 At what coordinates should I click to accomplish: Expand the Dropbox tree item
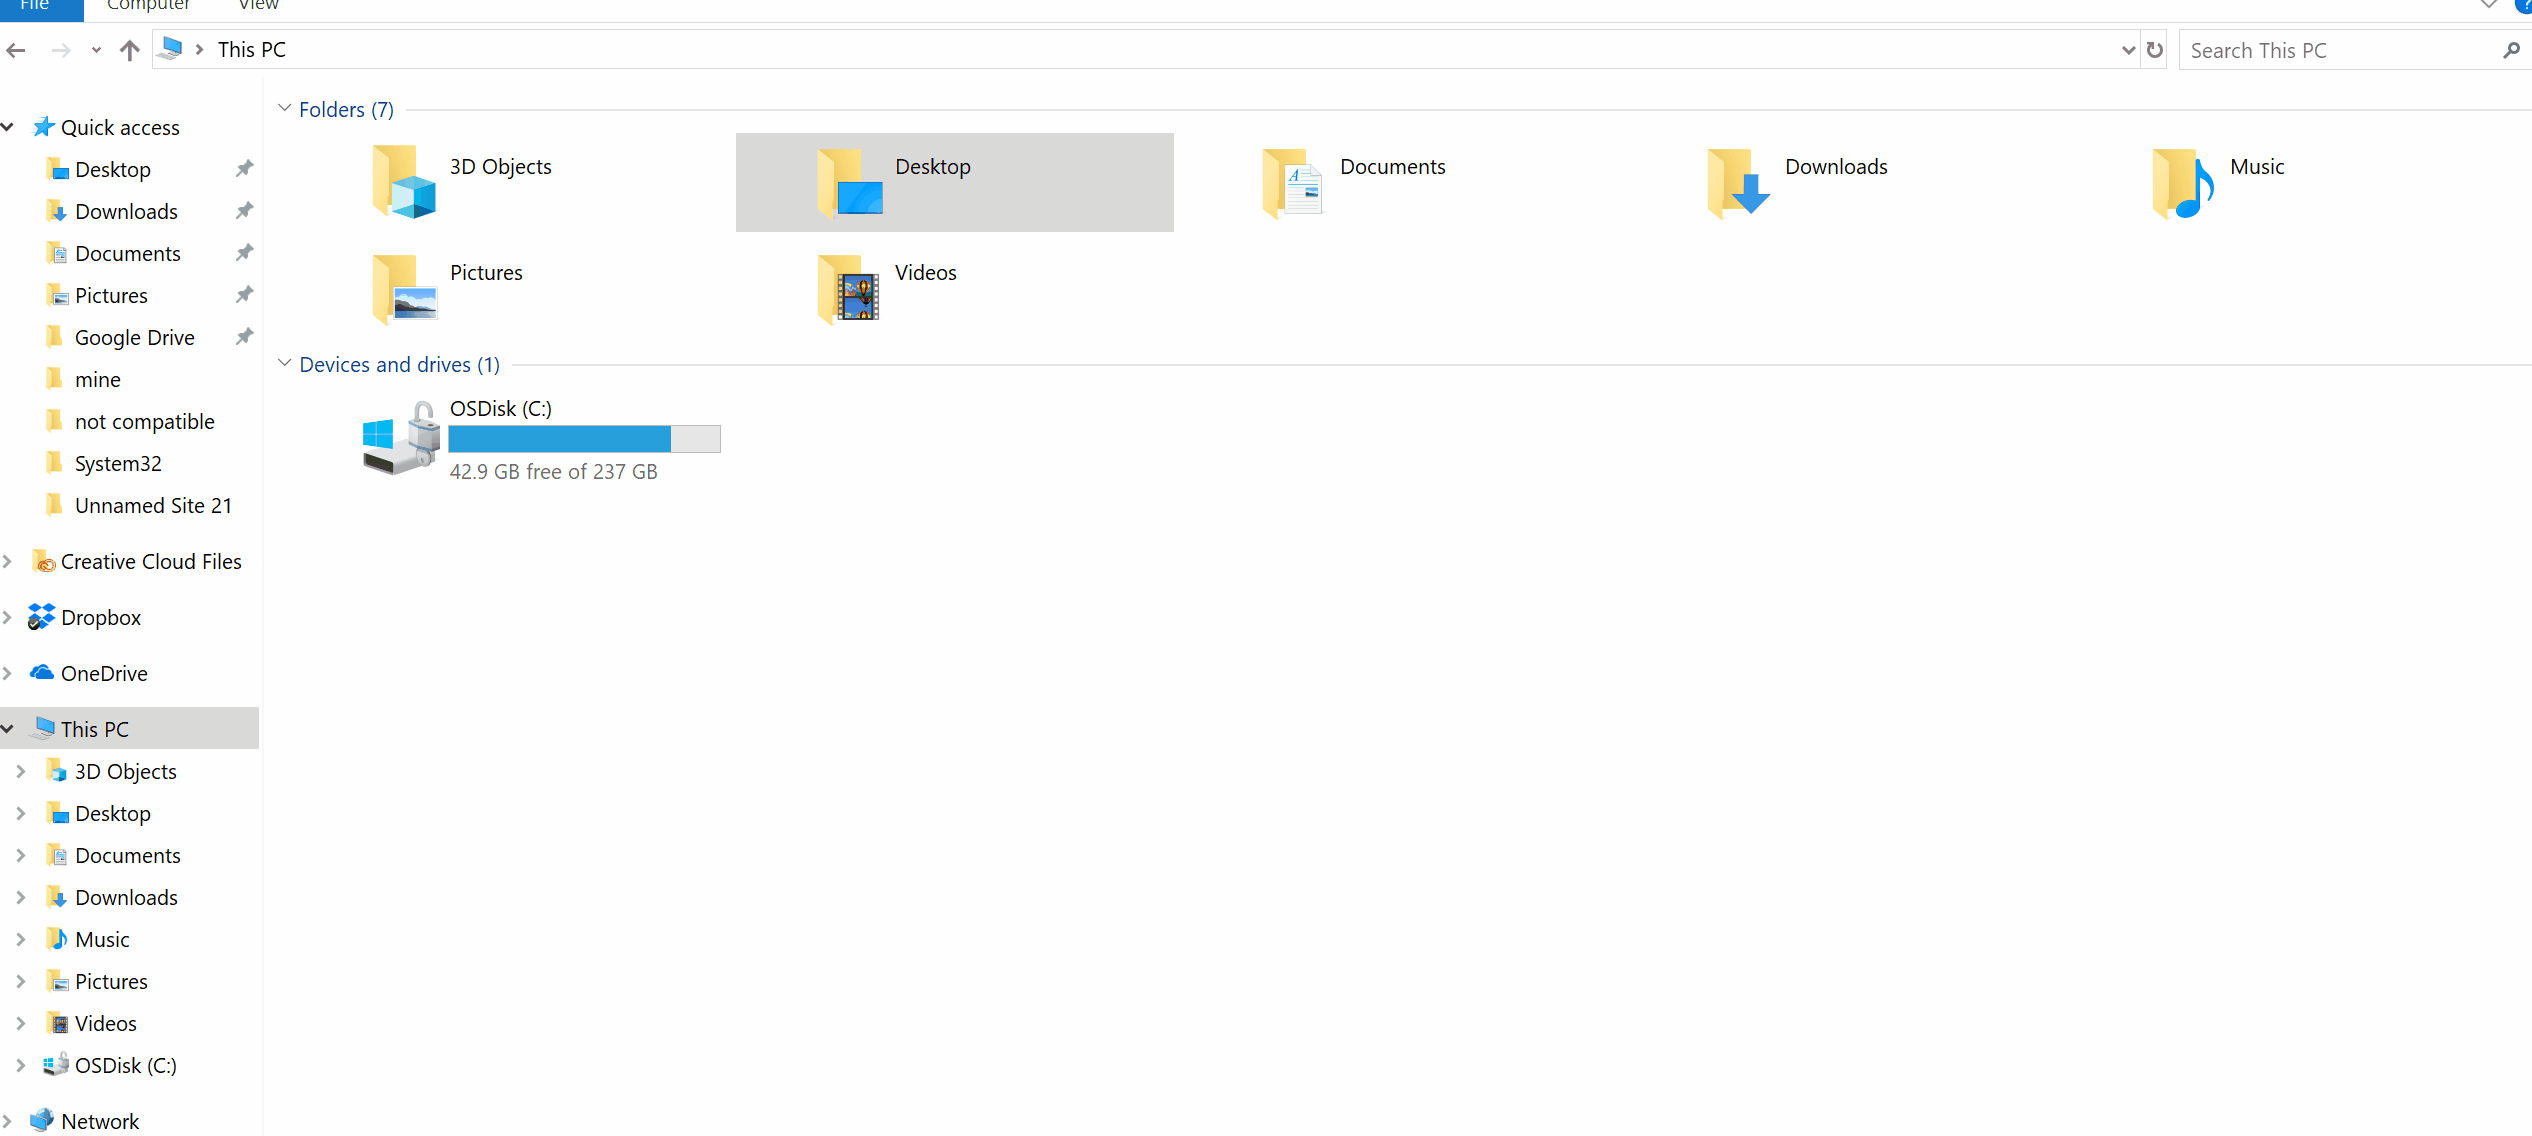(8, 616)
